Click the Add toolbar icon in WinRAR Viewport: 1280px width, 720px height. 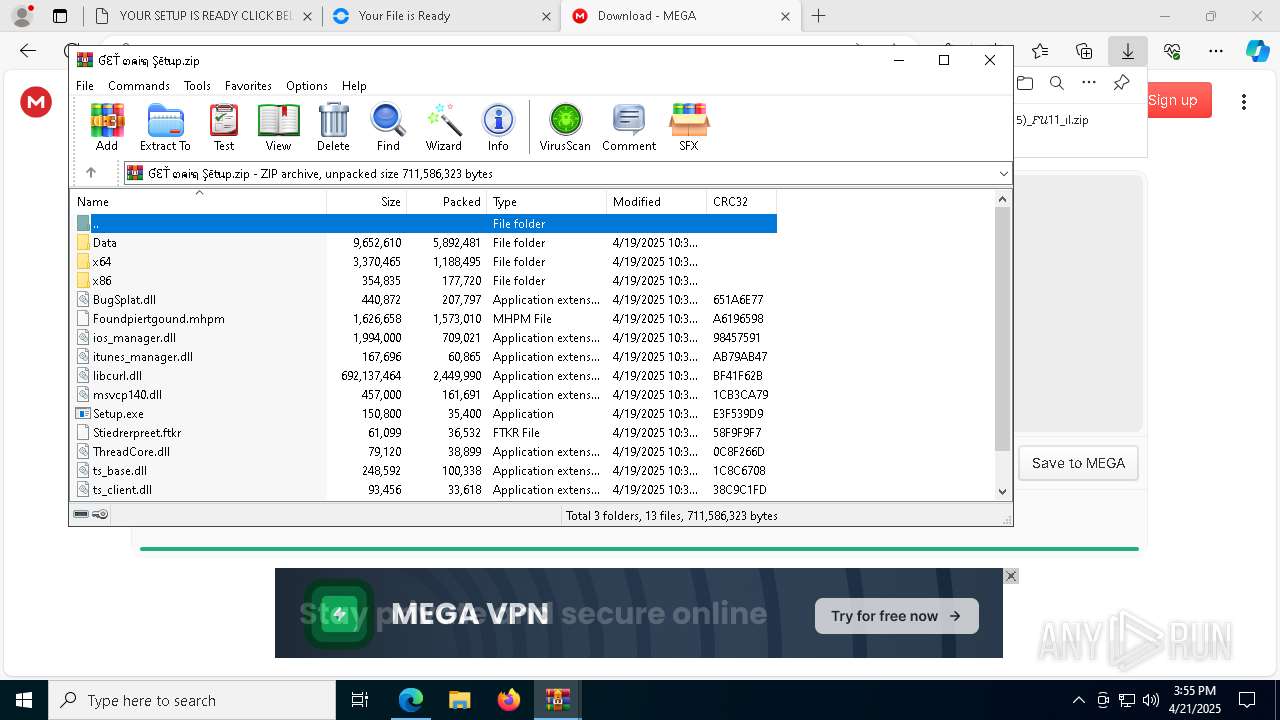tap(107, 127)
